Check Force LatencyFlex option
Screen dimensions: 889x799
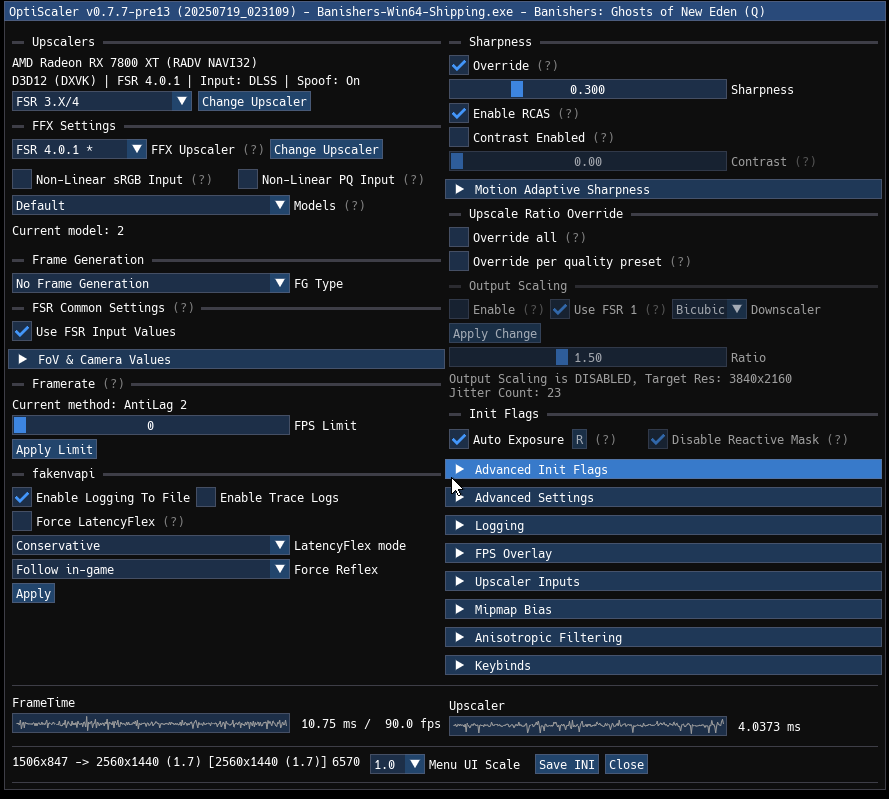click(22, 521)
